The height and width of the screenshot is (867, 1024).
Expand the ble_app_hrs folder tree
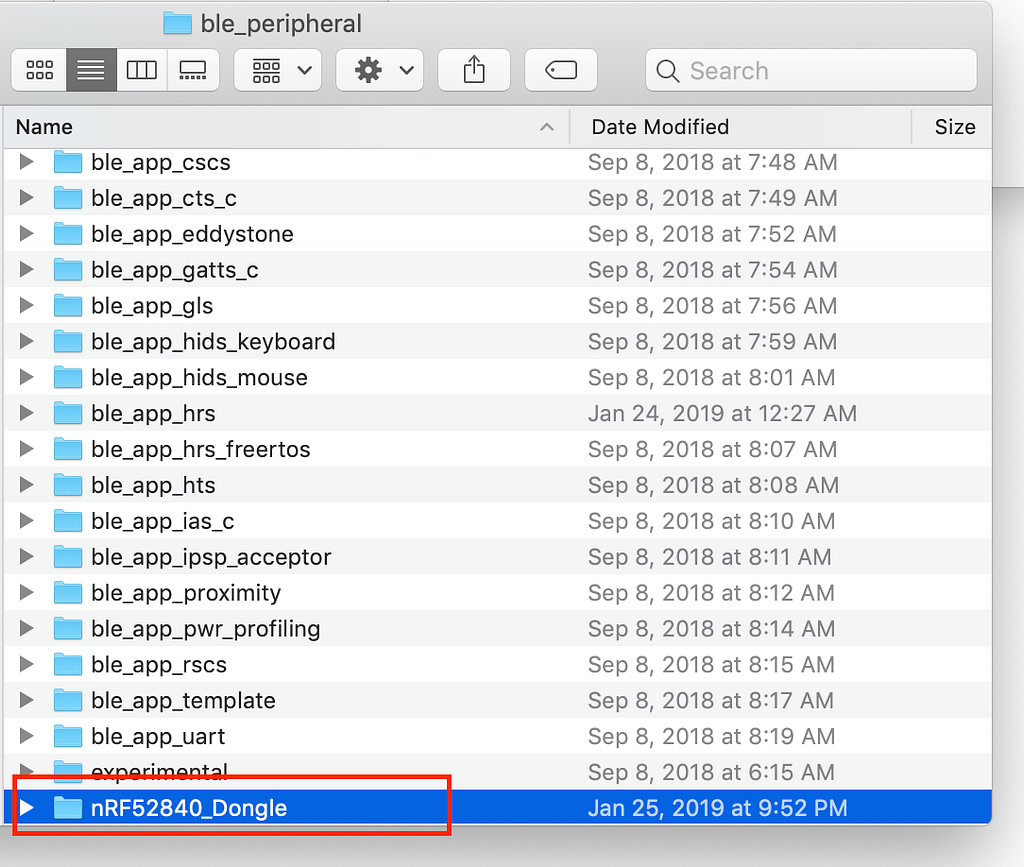[x=27, y=414]
